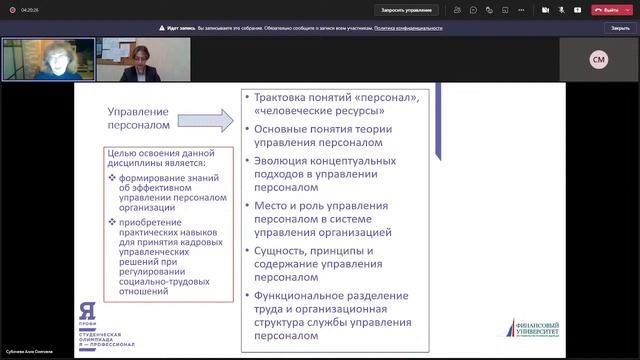
Task: Click item приобретение практических навыков
Action: point(171,257)
